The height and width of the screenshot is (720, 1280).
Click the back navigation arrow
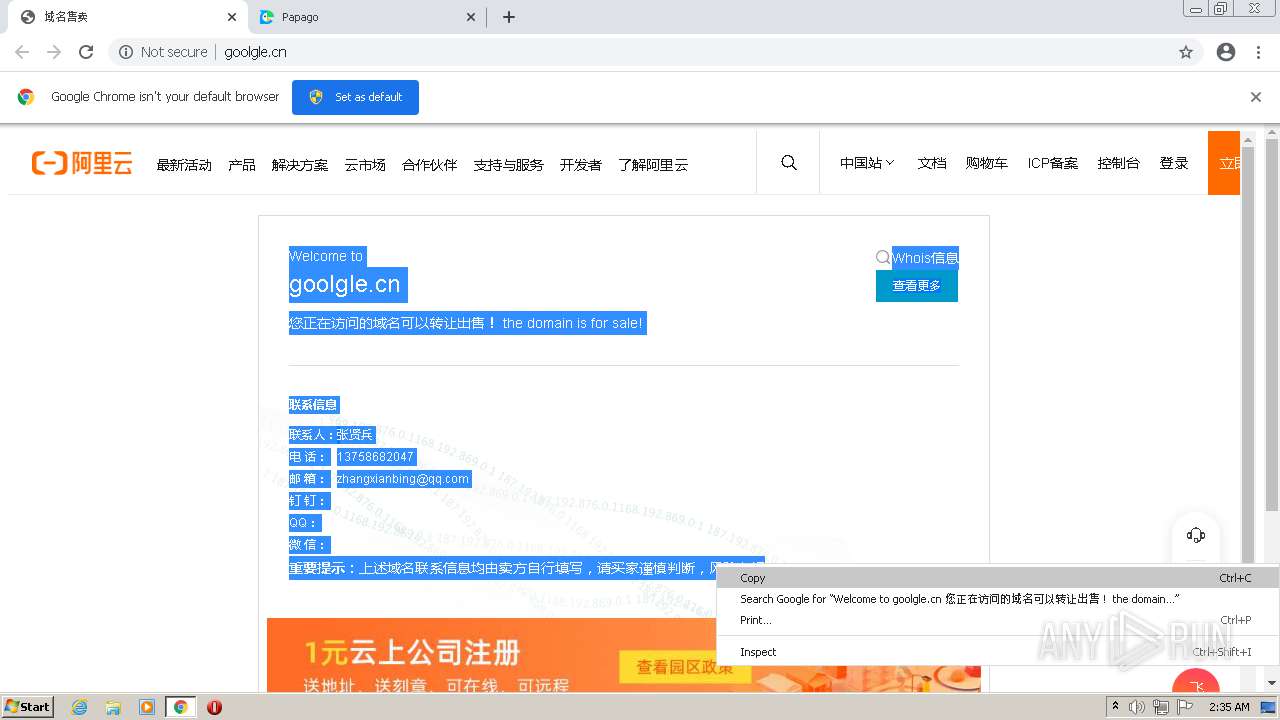pos(22,52)
